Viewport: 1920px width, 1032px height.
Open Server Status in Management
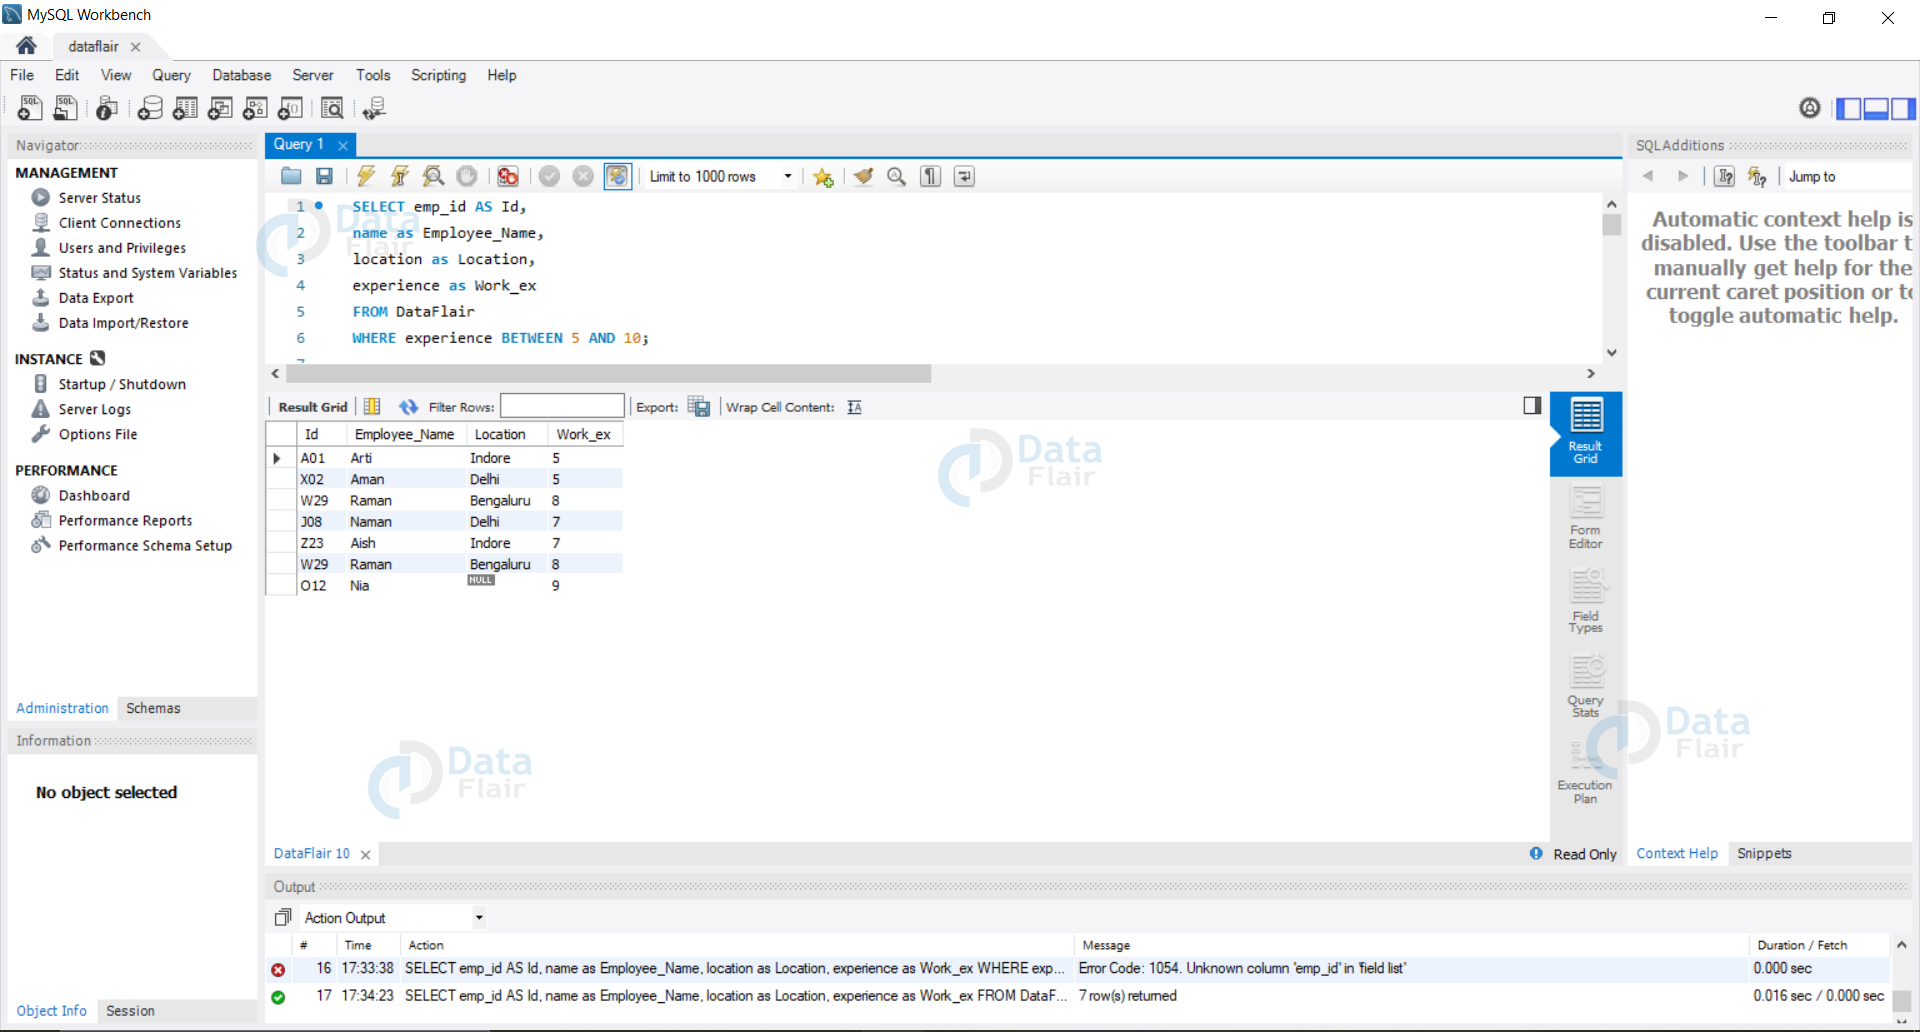point(99,198)
